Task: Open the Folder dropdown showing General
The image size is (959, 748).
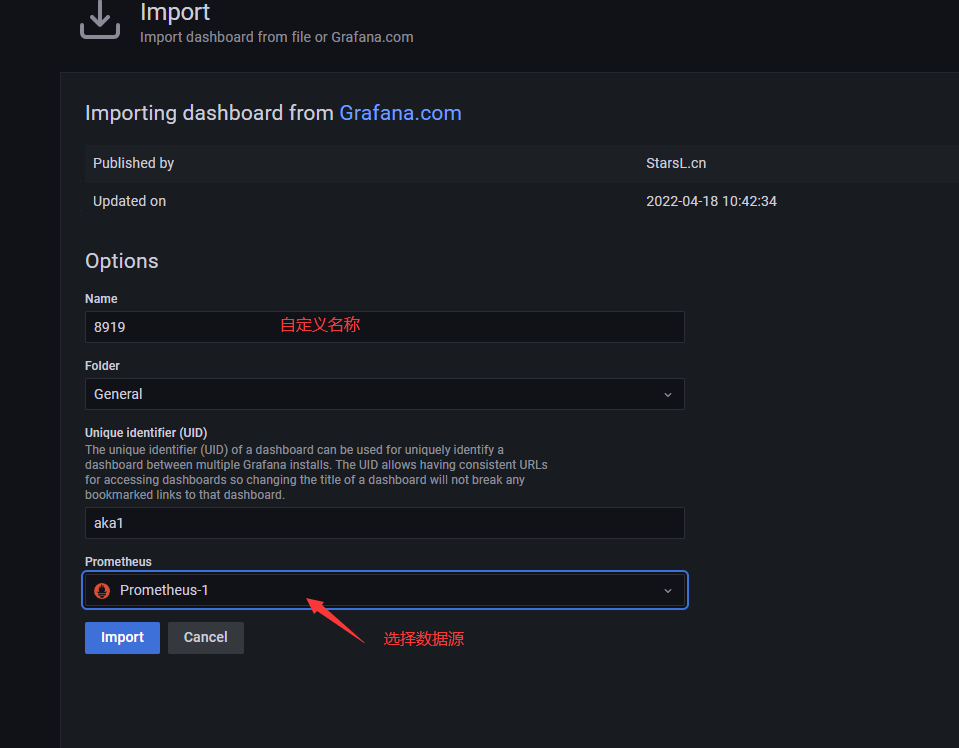Action: pyautogui.click(x=384, y=394)
